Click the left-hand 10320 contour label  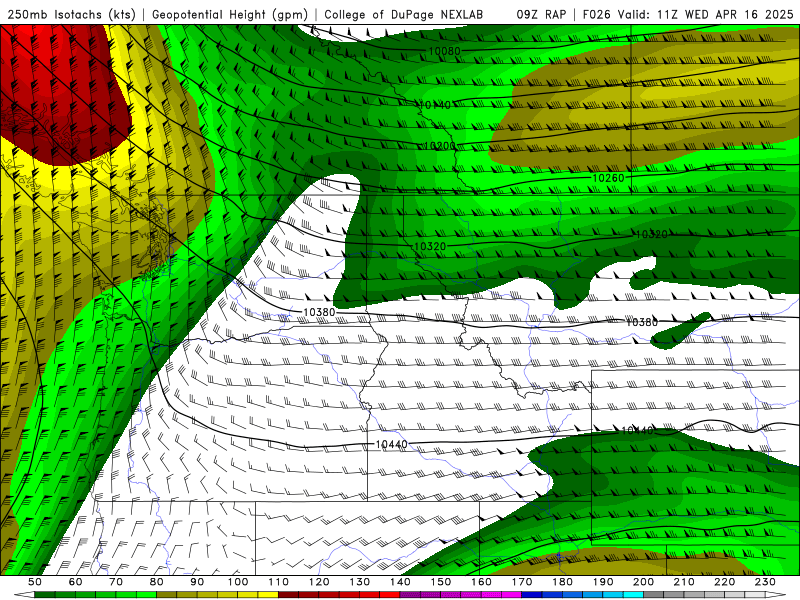(430, 246)
